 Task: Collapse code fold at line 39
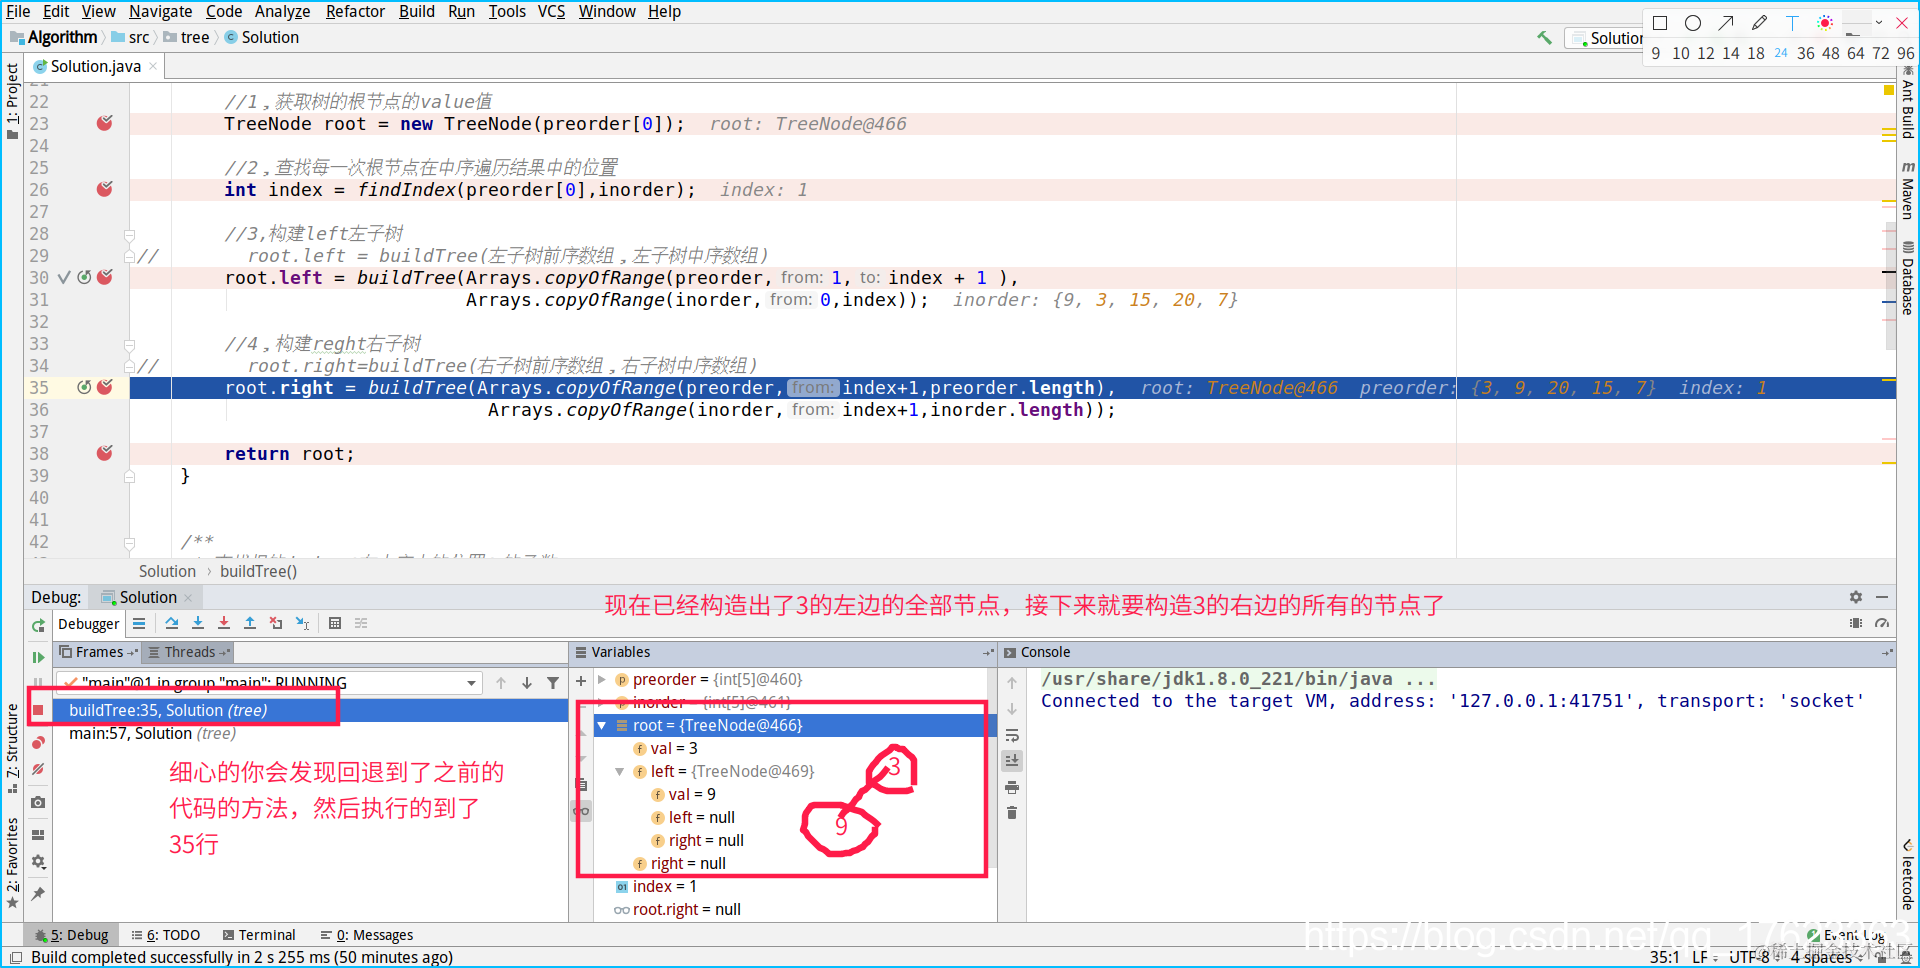coord(130,476)
